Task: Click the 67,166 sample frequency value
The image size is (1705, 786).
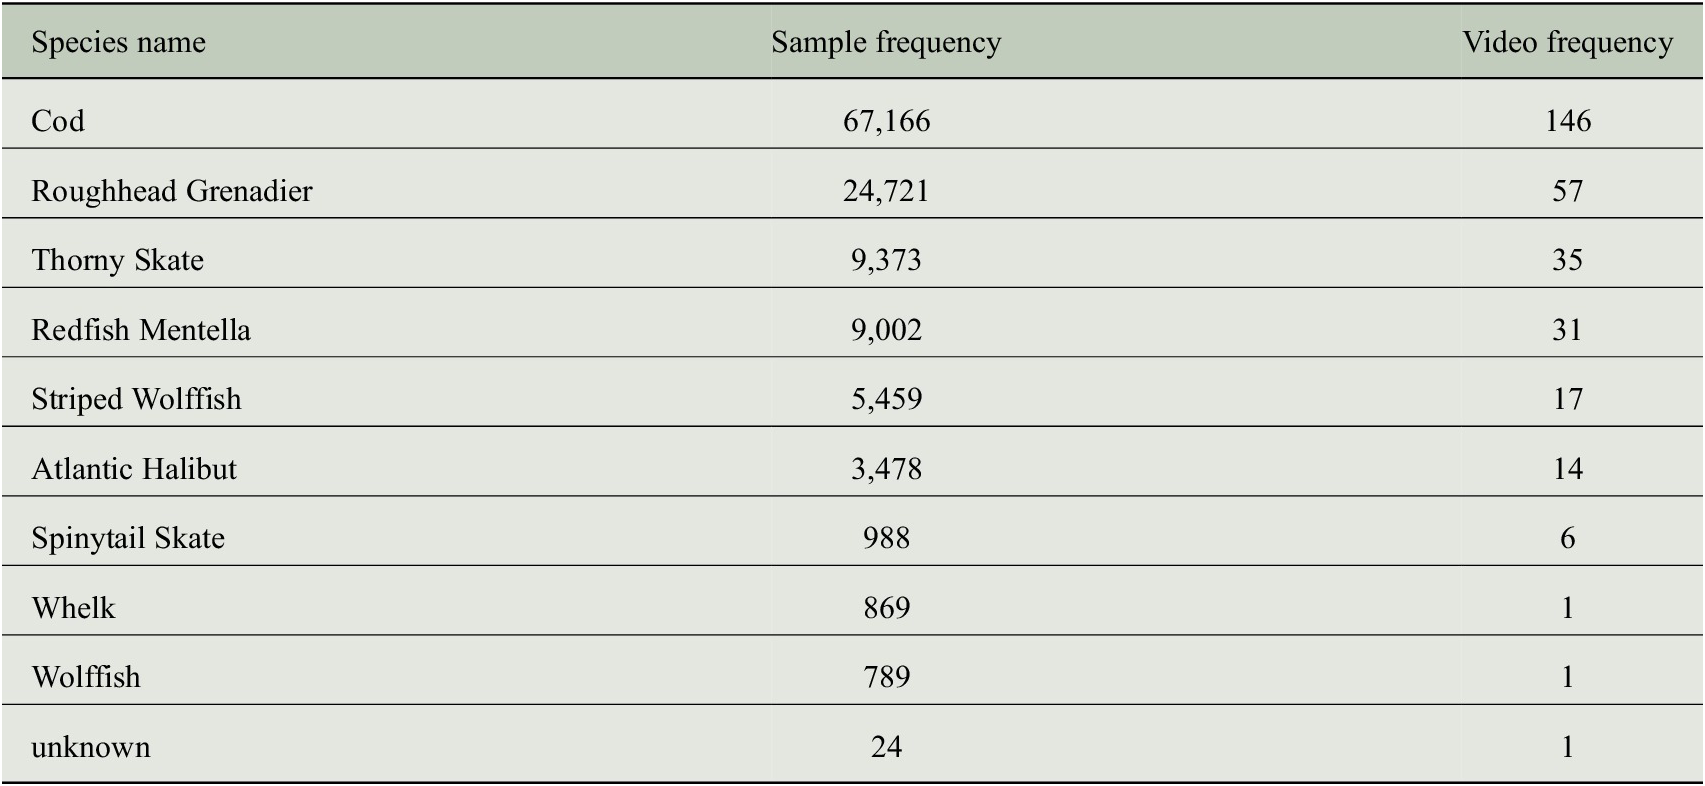Action: pos(886,121)
